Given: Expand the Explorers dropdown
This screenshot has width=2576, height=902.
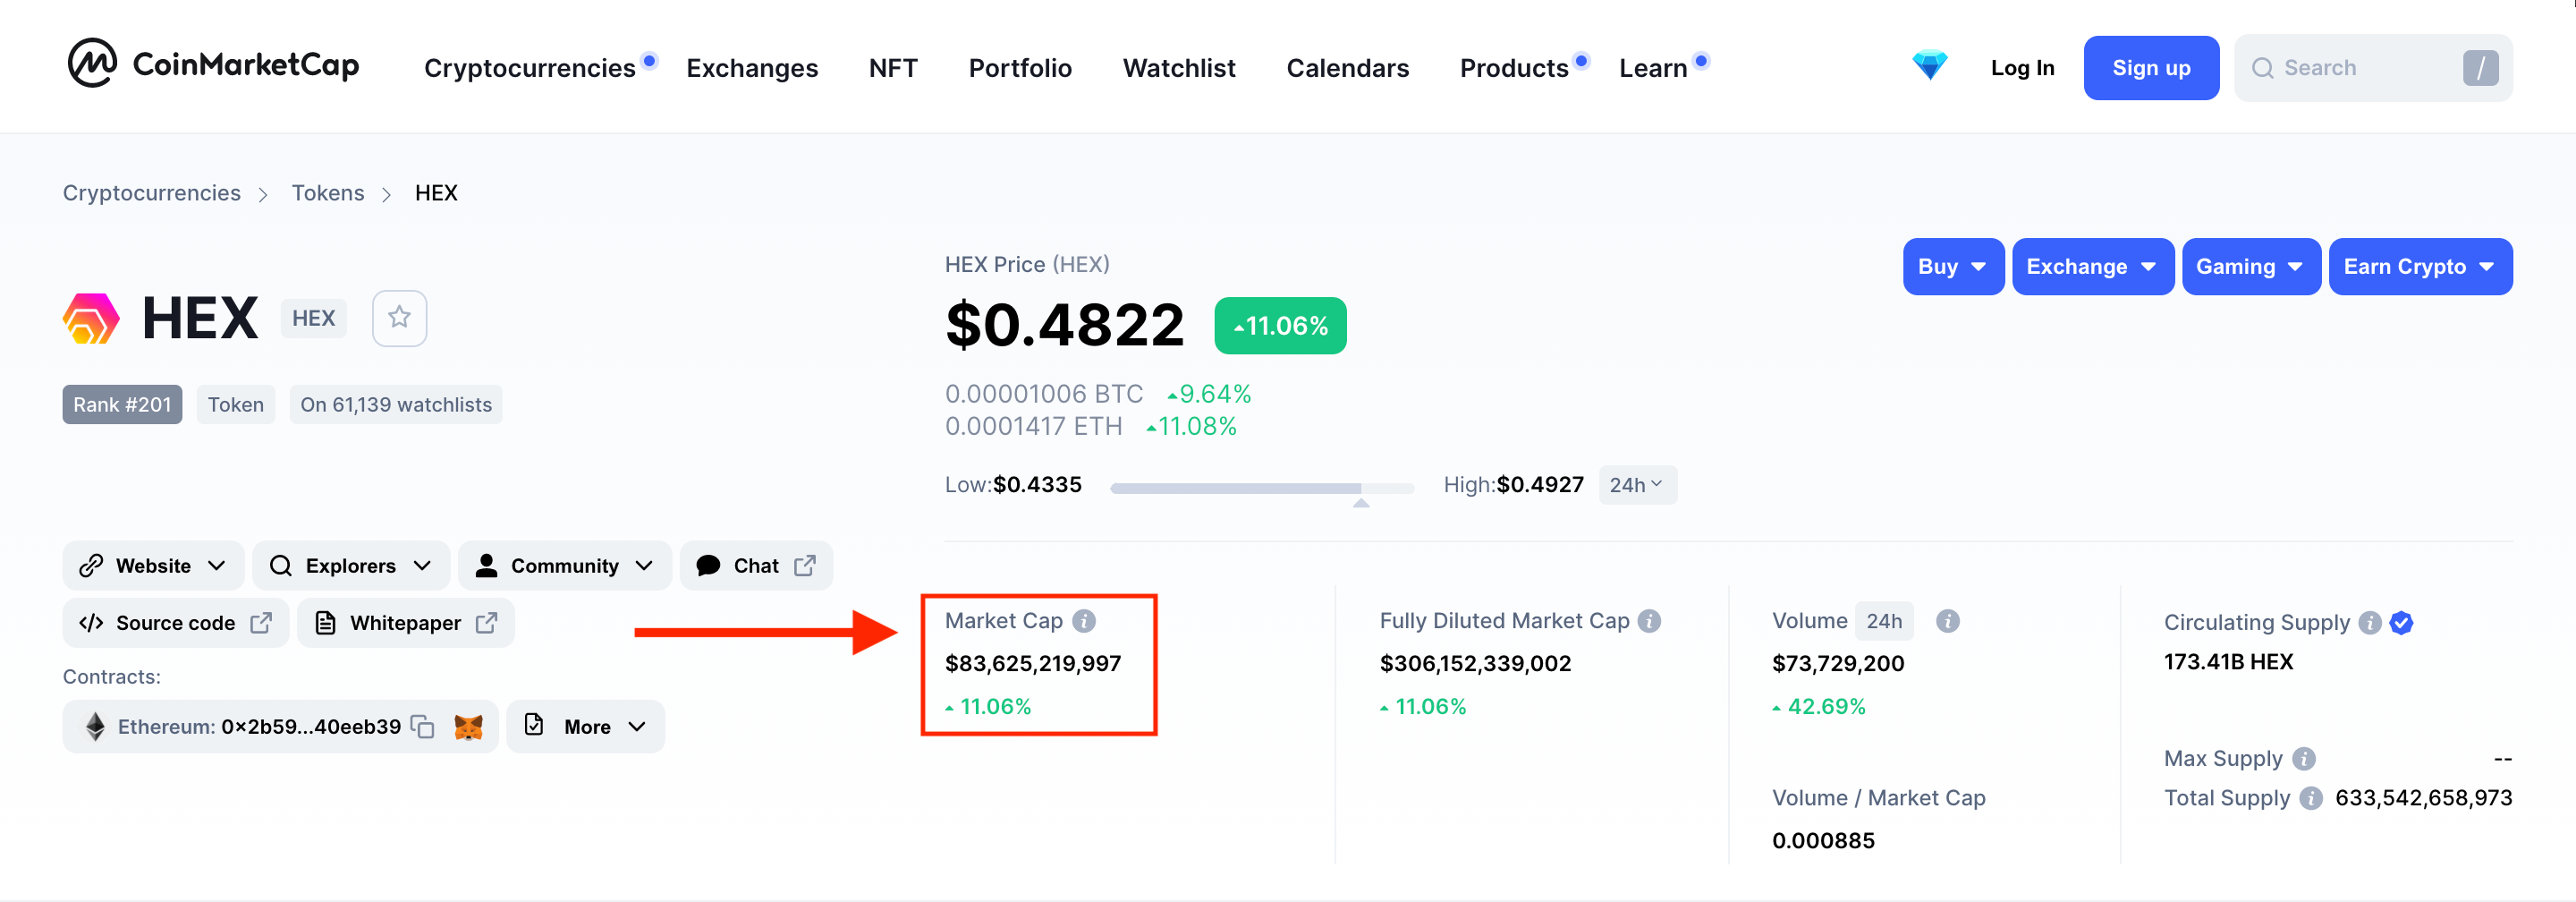Looking at the screenshot, I should (x=351, y=566).
